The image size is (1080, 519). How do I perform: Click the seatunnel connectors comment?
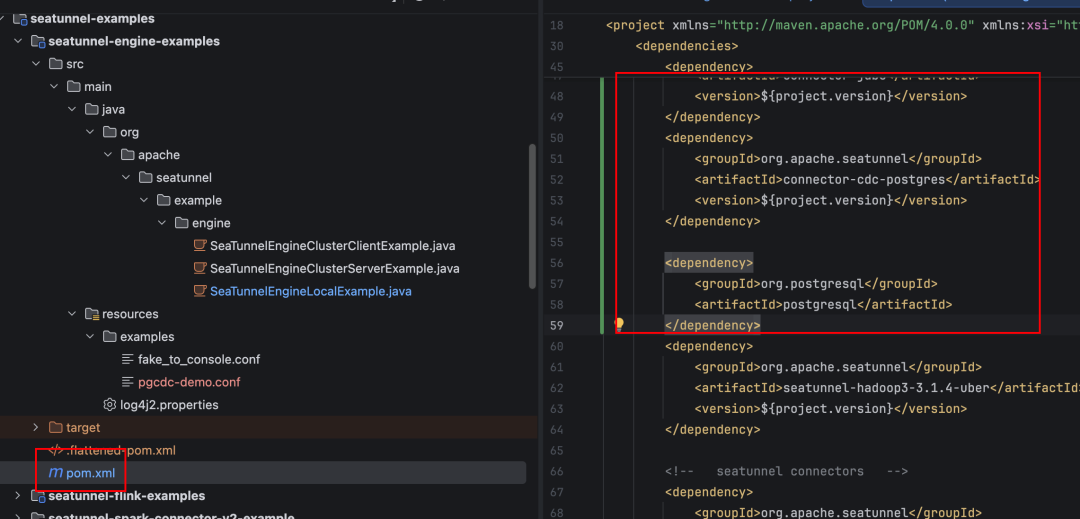786,472
